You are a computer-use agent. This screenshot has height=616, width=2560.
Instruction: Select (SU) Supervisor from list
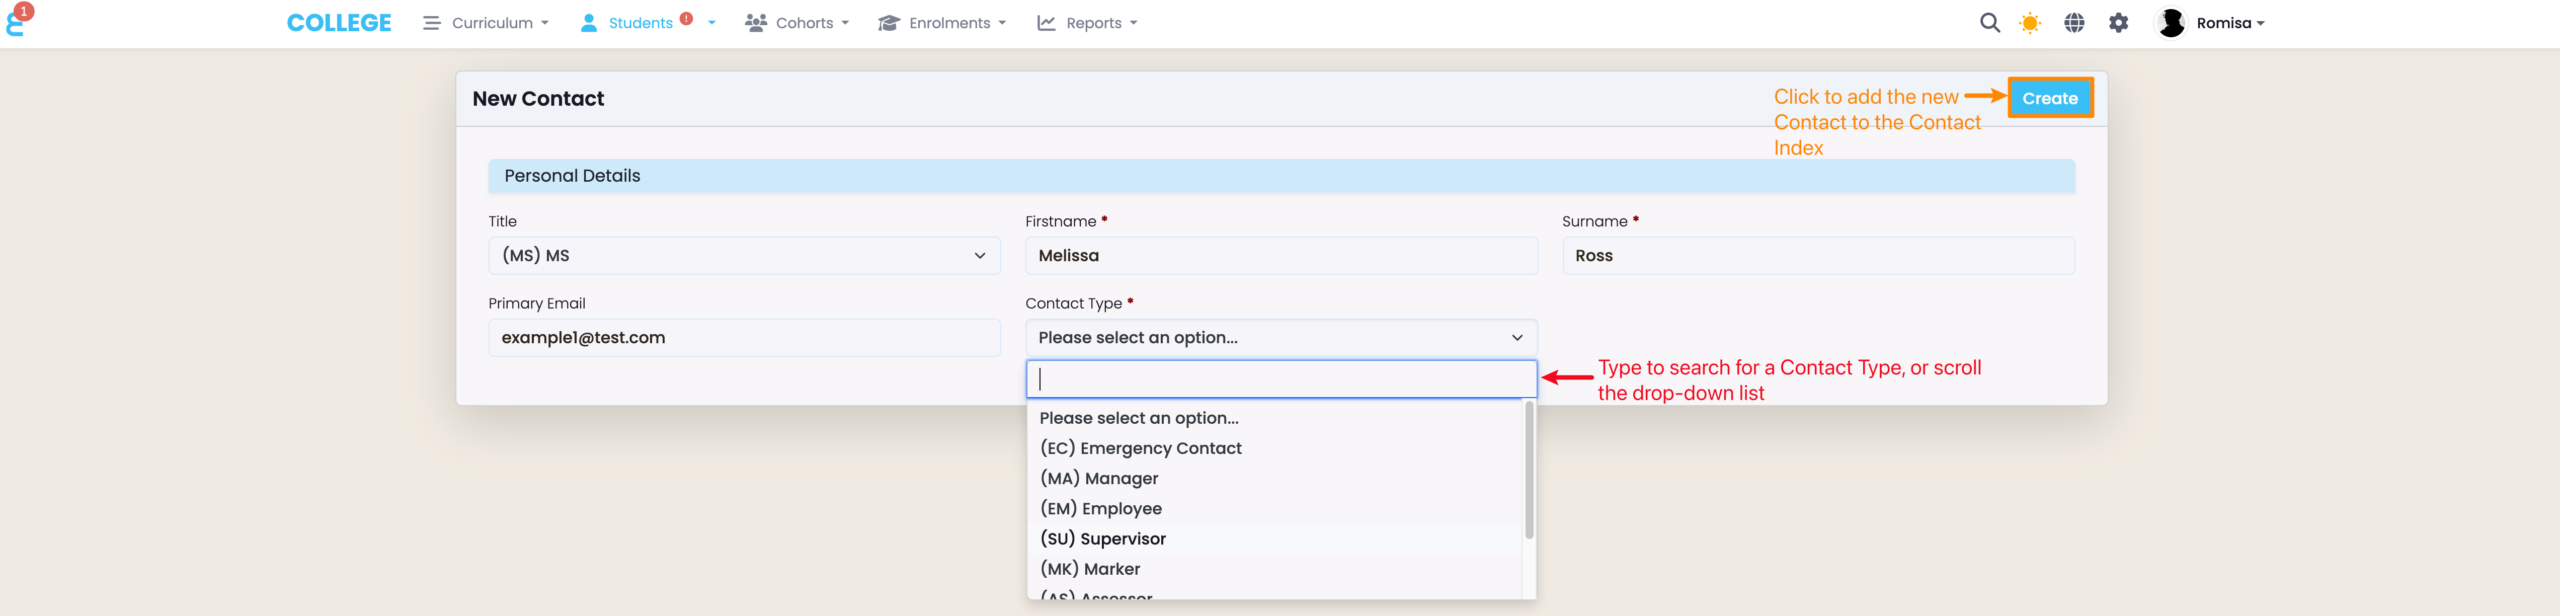click(1103, 539)
